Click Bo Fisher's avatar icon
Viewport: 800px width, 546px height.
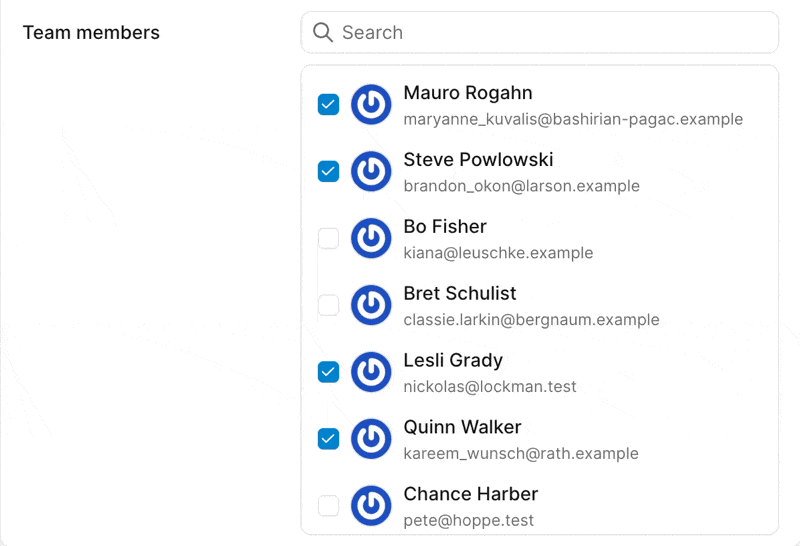pyautogui.click(x=371, y=238)
